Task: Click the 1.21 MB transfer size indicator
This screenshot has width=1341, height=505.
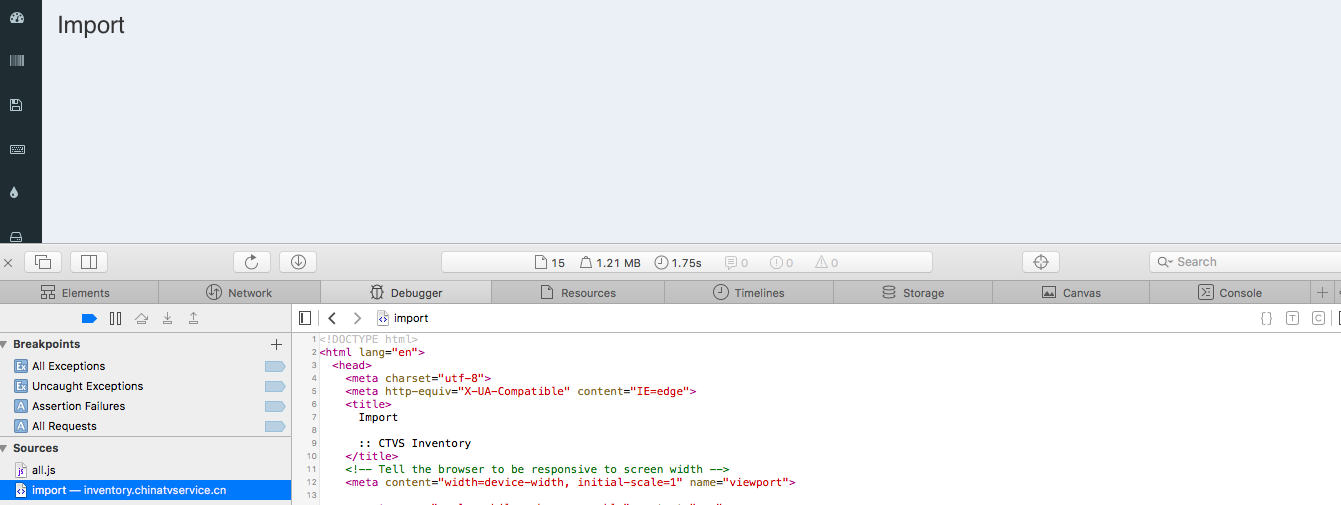Action: [x=610, y=263]
